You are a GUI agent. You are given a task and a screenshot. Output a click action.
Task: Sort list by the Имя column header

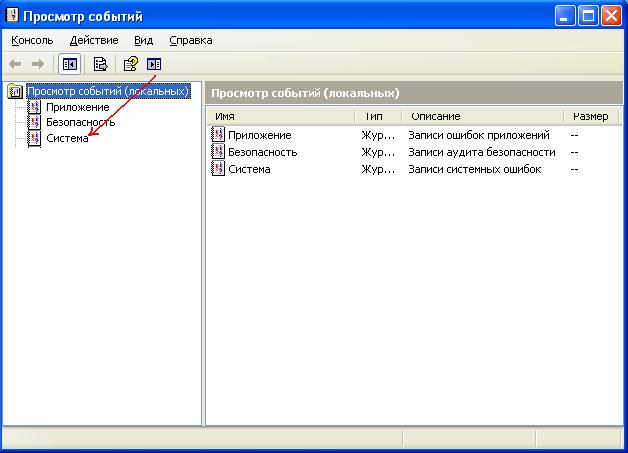tap(280, 116)
